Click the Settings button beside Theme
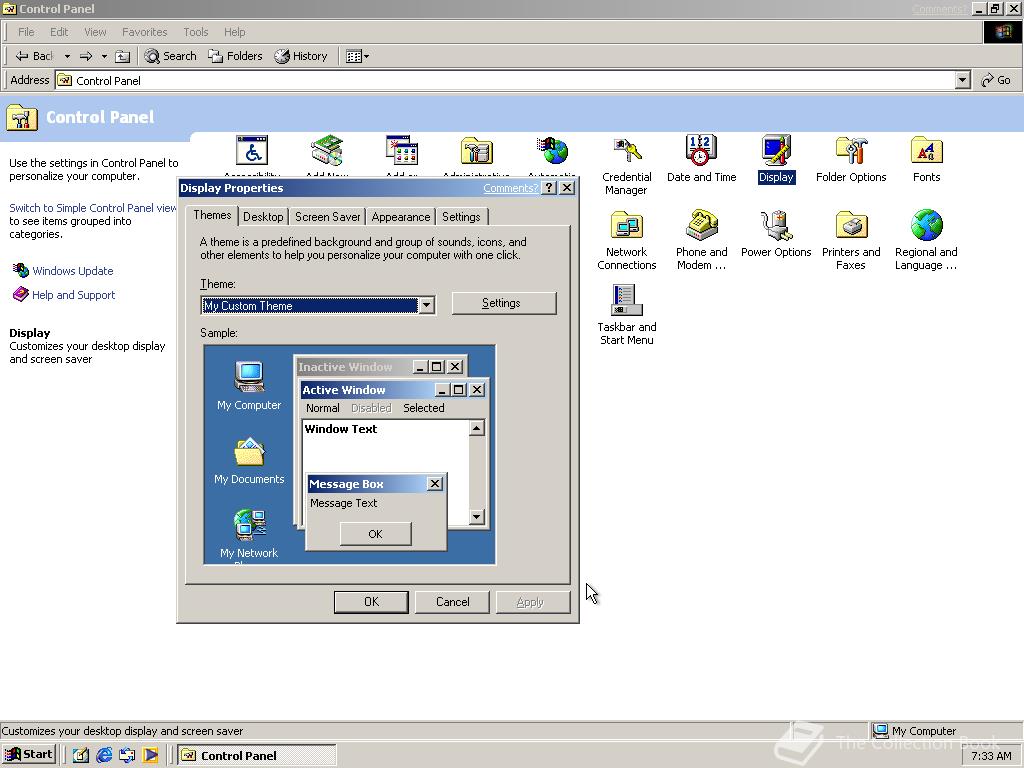The image size is (1024, 768). [x=504, y=303]
